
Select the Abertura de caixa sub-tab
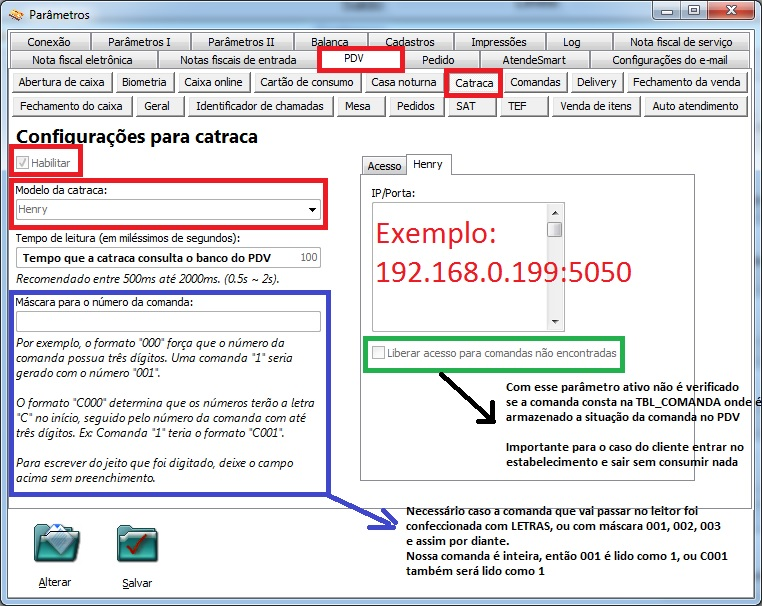point(62,82)
